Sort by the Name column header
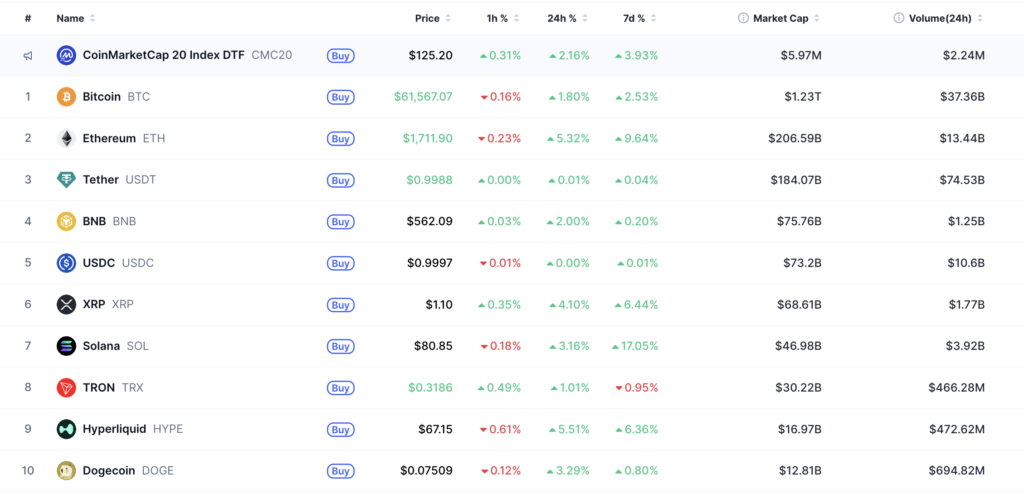This screenshot has width=1024, height=494. pos(76,18)
